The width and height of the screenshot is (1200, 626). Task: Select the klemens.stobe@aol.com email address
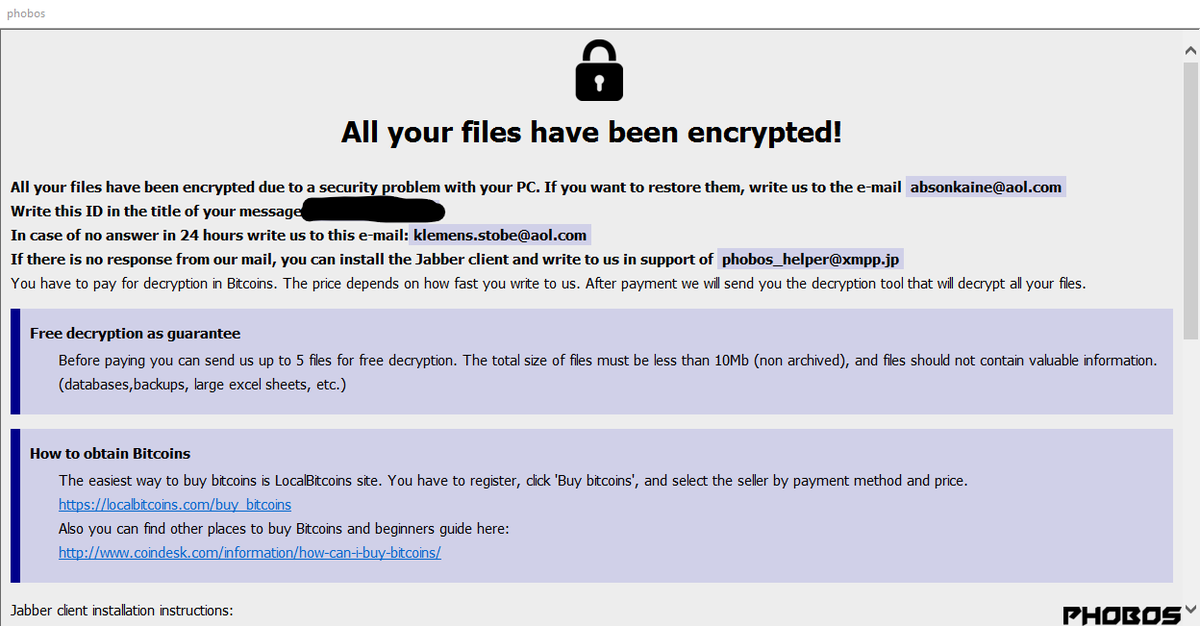click(500, 235)
